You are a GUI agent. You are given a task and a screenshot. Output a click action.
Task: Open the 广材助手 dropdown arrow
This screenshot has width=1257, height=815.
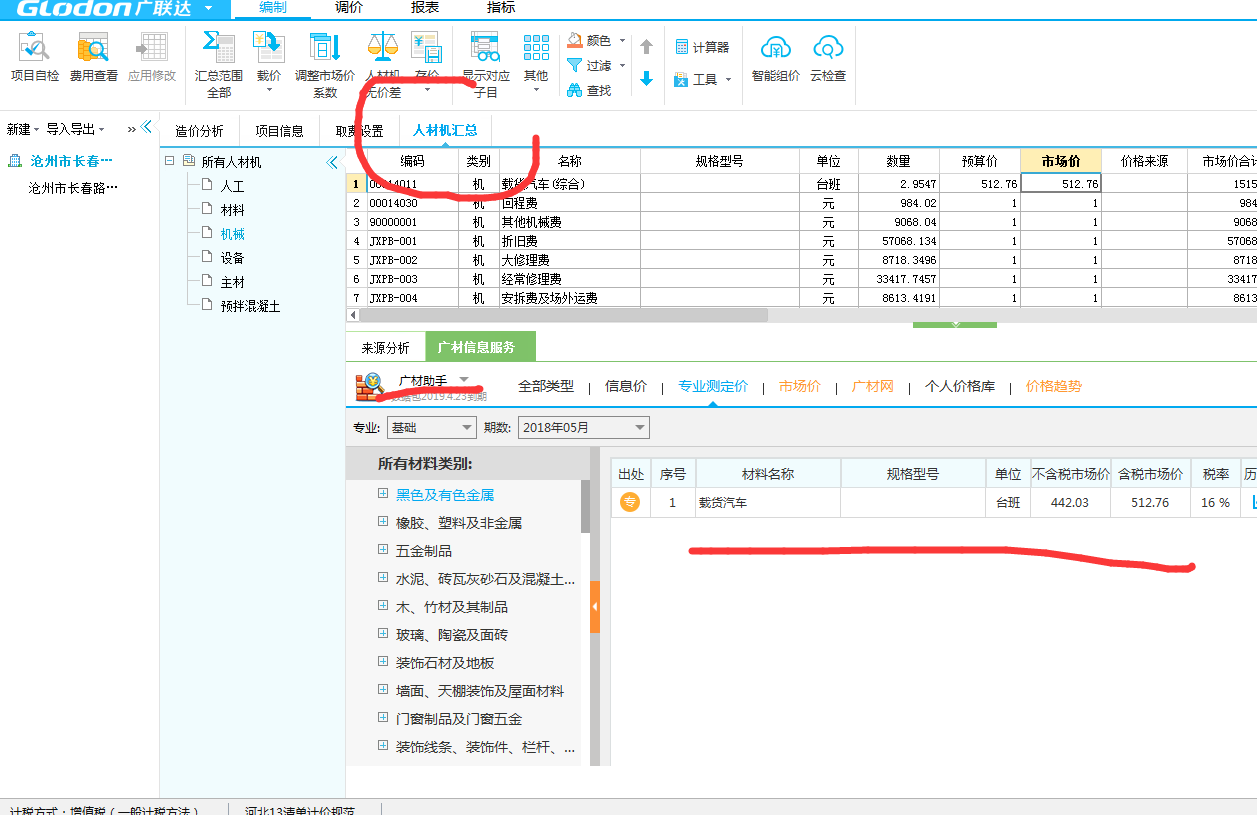pos(464,380)
